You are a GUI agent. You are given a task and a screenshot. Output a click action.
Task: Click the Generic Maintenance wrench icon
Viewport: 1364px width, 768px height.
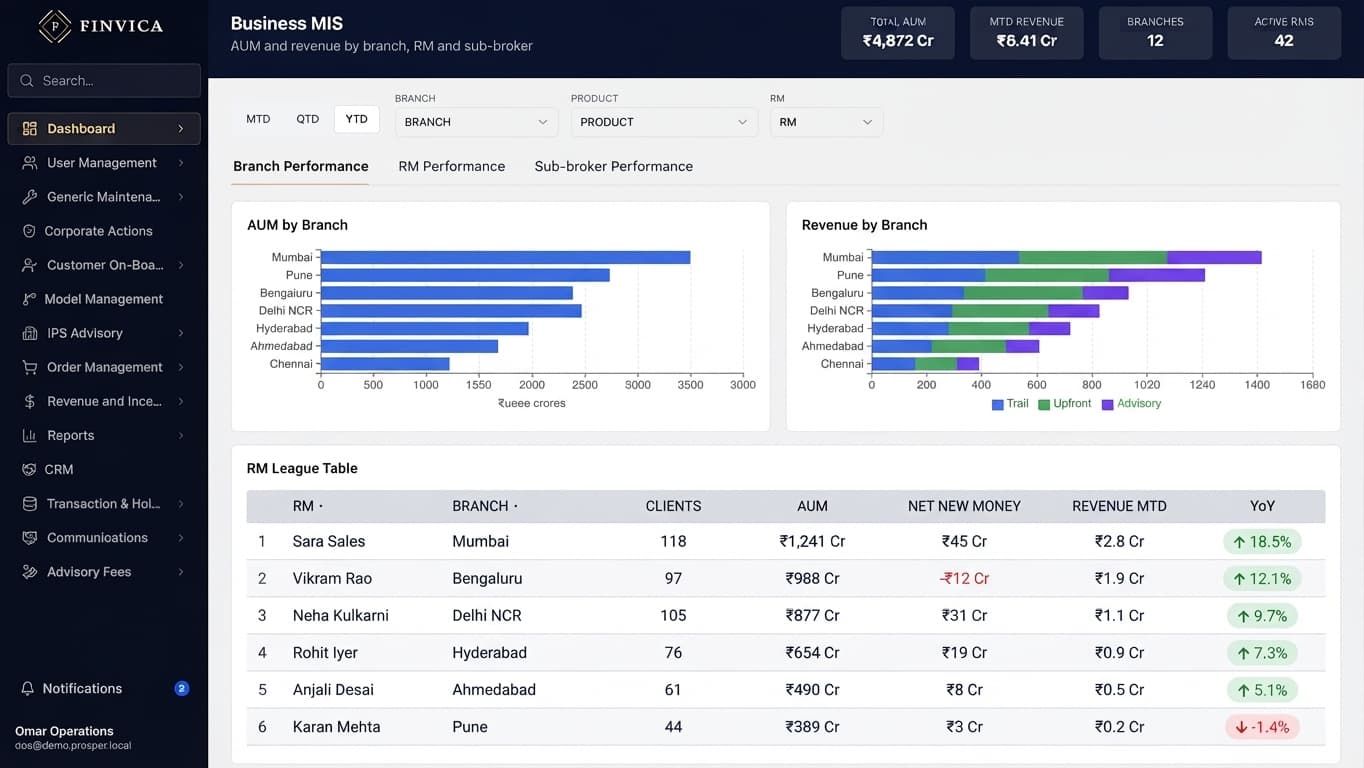[29, 197]
